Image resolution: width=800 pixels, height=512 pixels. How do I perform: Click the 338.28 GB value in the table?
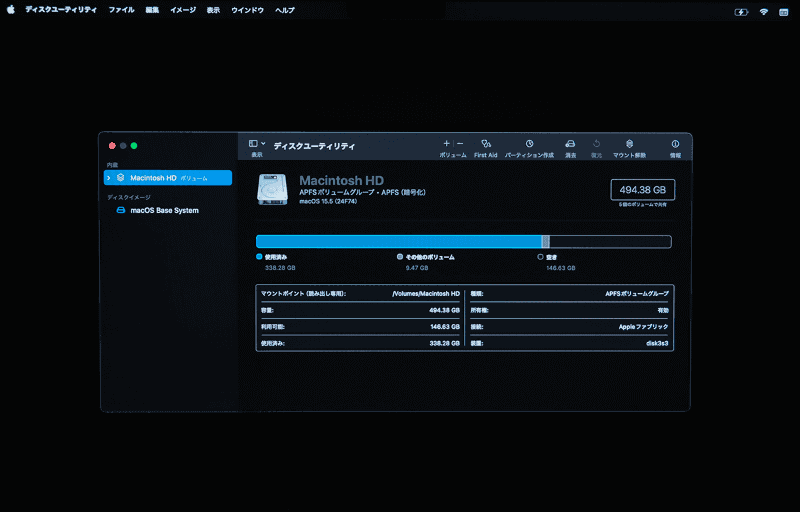pos(444,344)
